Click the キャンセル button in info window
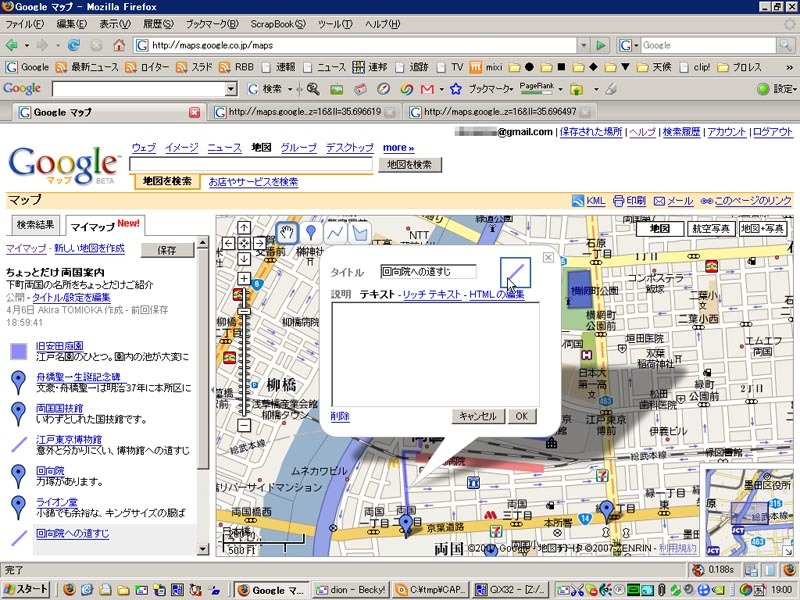This screenshot has width=800, height=600. pos(478,416)
